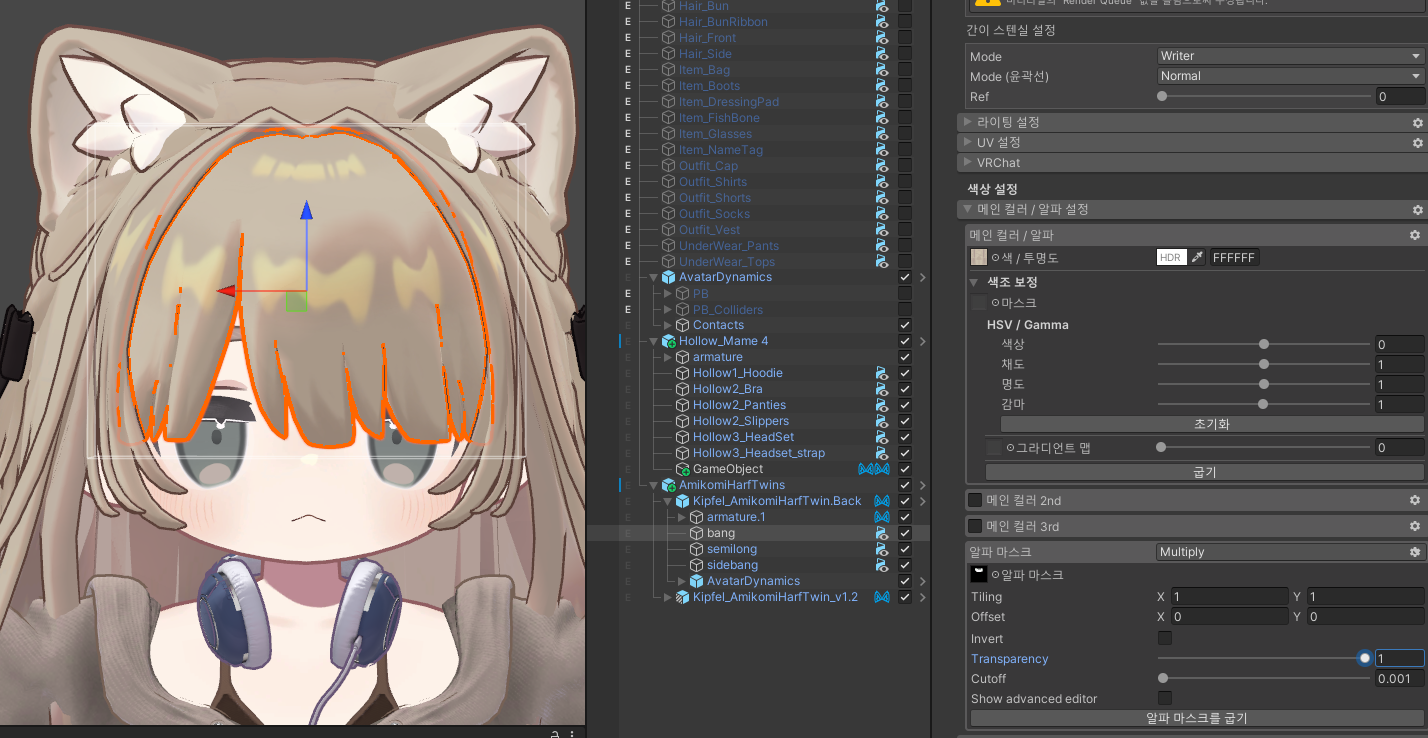Click the bow-shaped icon on armature.1 row
Image resolution: width=1428 pixels, height=738 pixels.
882,517
